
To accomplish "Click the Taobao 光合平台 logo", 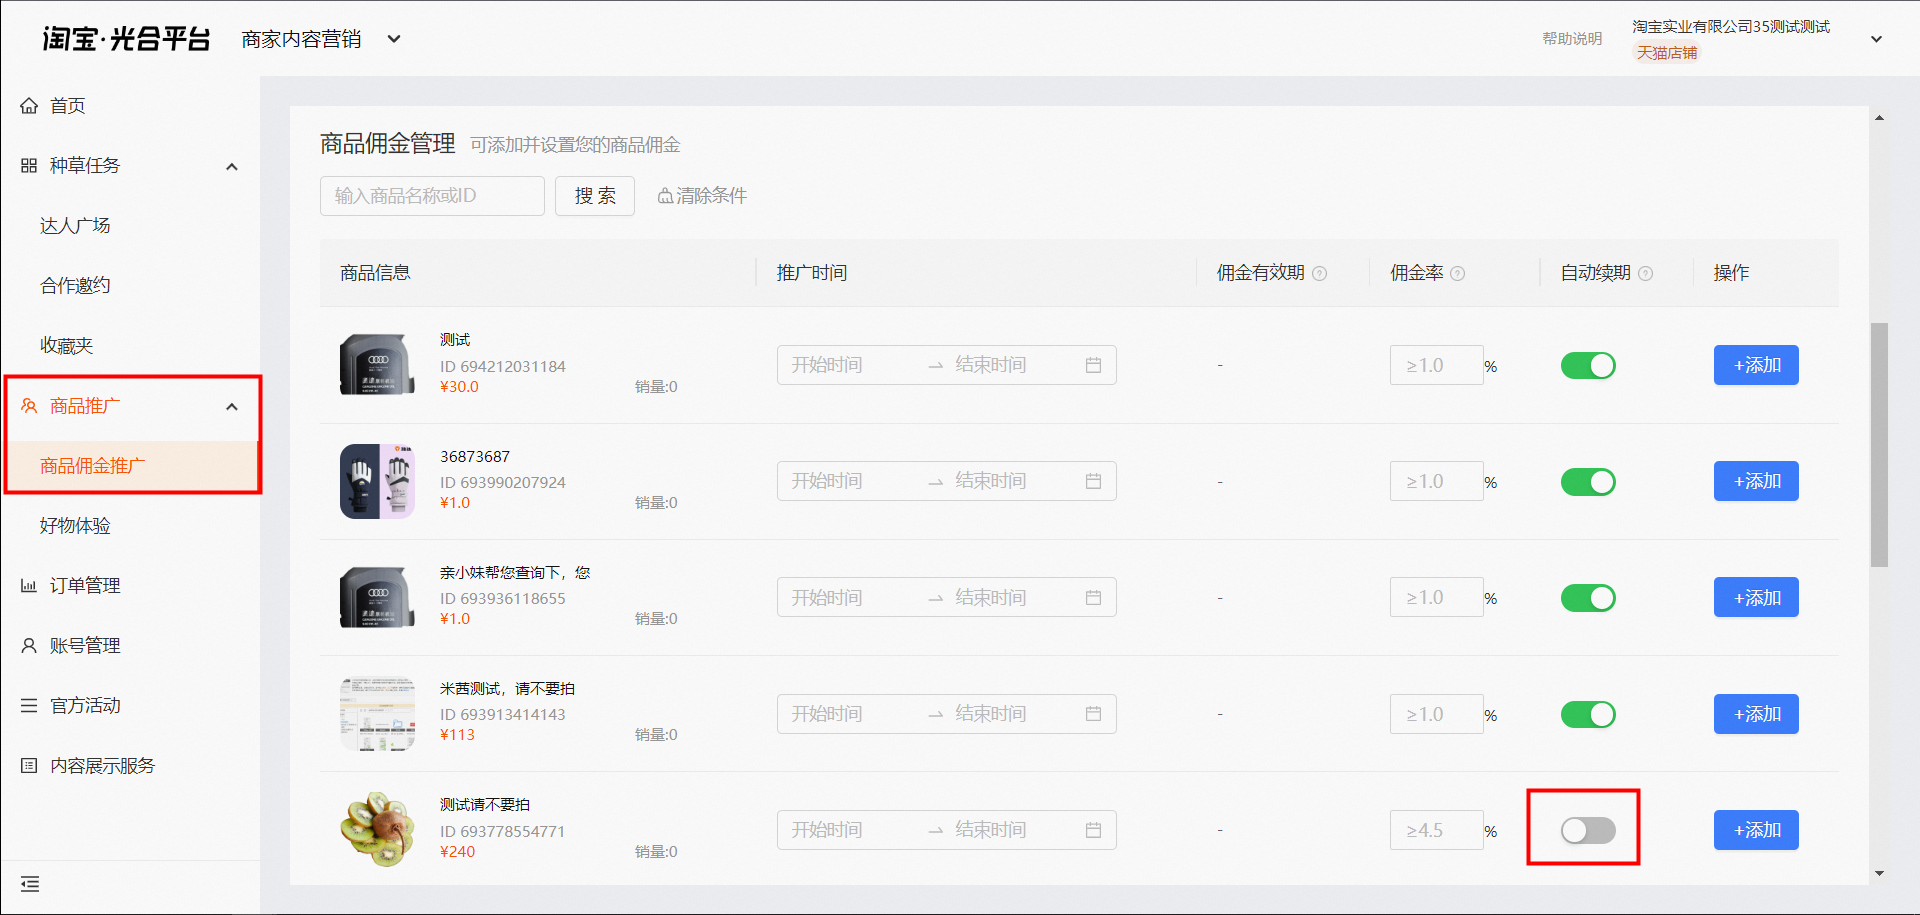I will pyautogui.click(x=126, y=39).
